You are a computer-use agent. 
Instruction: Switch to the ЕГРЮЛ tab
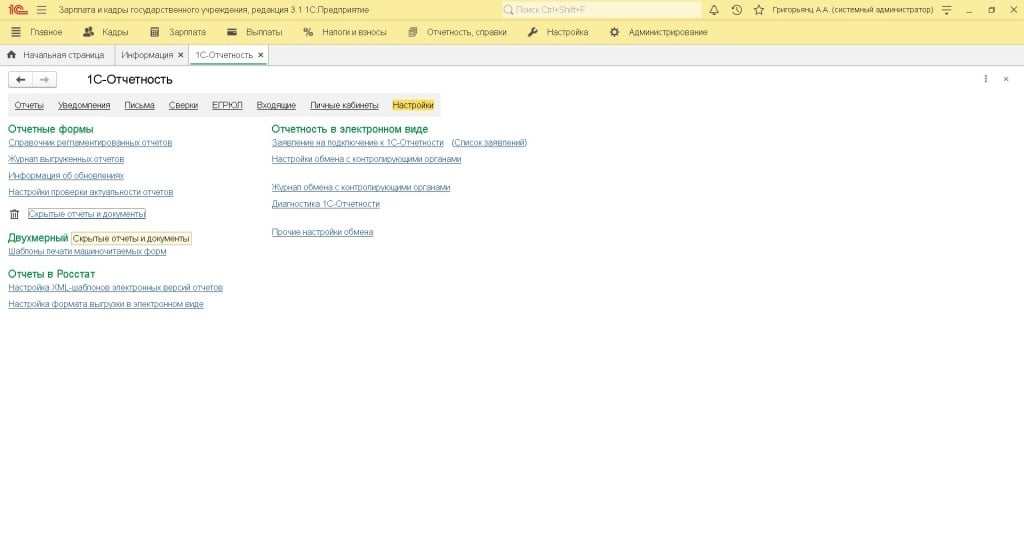(x=227, y=105)
